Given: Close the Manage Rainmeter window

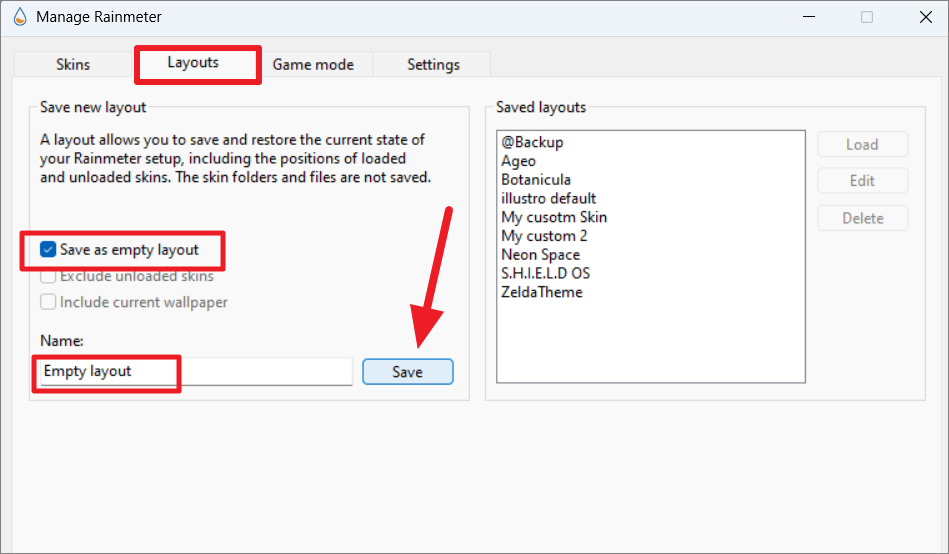Looking at the screenshot, I should click(925, 17).
